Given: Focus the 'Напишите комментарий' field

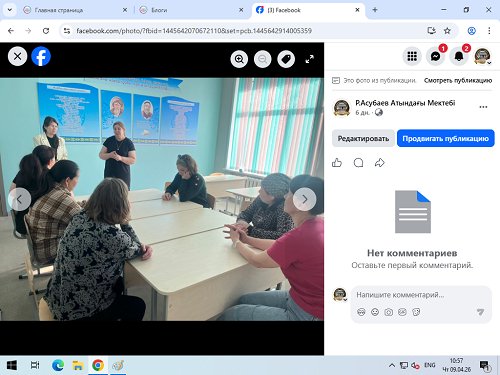Looking at the screenshot, I should pyautogui.click(x=421, y=295).
